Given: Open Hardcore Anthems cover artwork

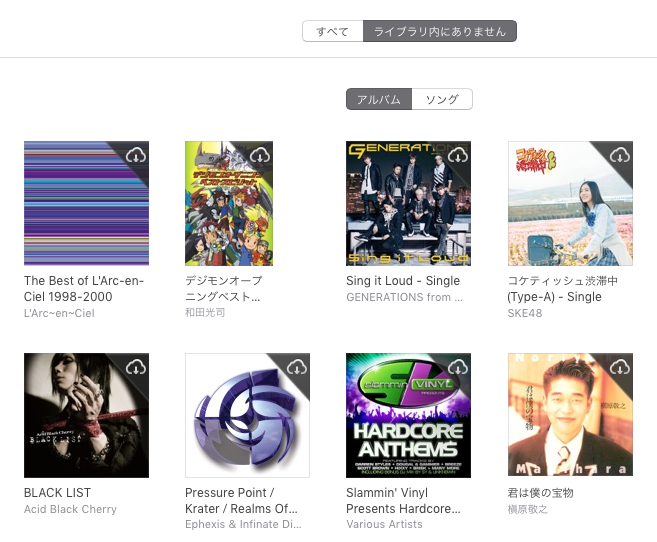Looking at the screenshot, I should 409,416.
